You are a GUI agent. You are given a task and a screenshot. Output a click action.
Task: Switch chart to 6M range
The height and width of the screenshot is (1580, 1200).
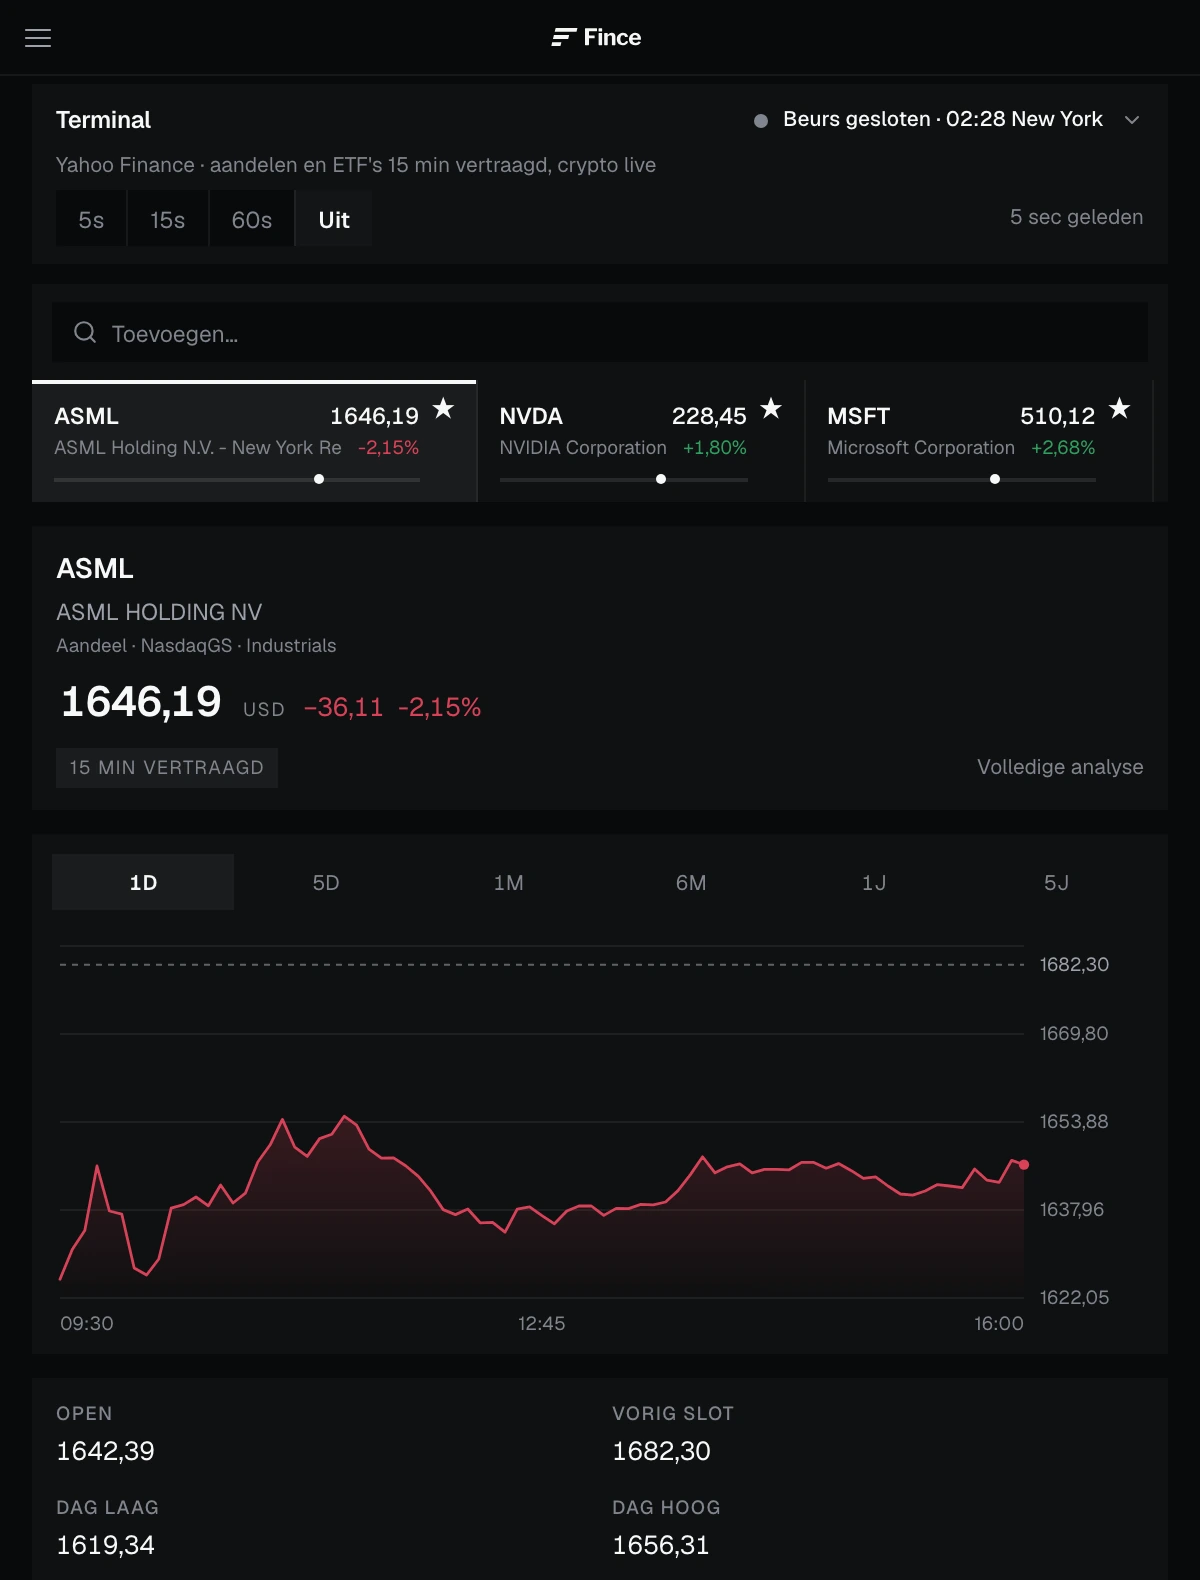(691, 882)
